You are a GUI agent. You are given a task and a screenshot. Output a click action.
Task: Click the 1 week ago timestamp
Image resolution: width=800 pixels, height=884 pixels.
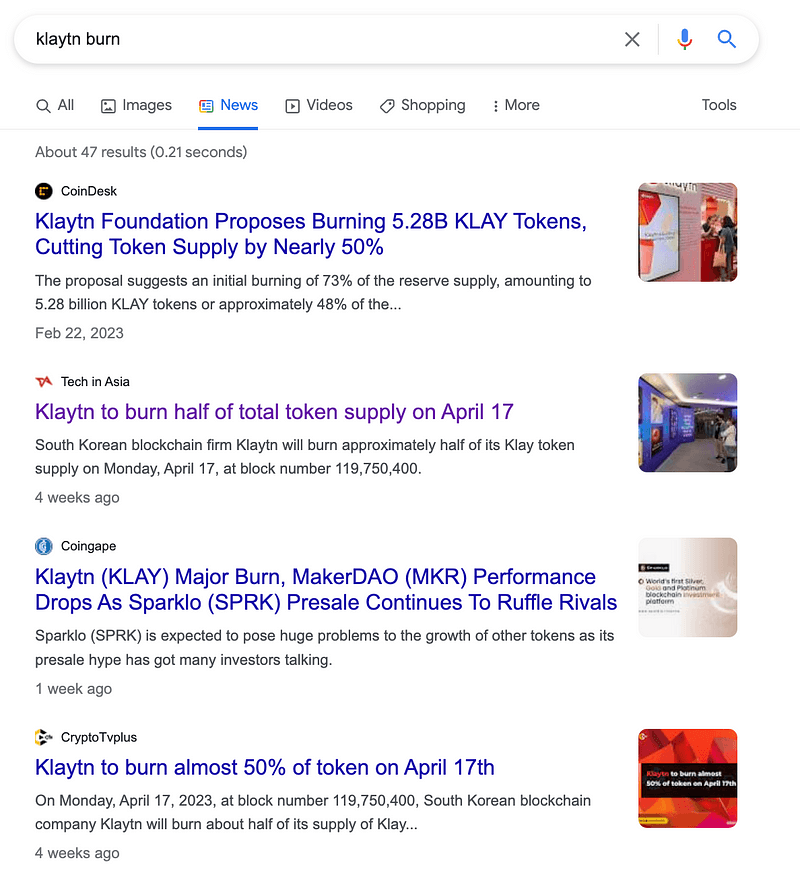pos(73,689)
